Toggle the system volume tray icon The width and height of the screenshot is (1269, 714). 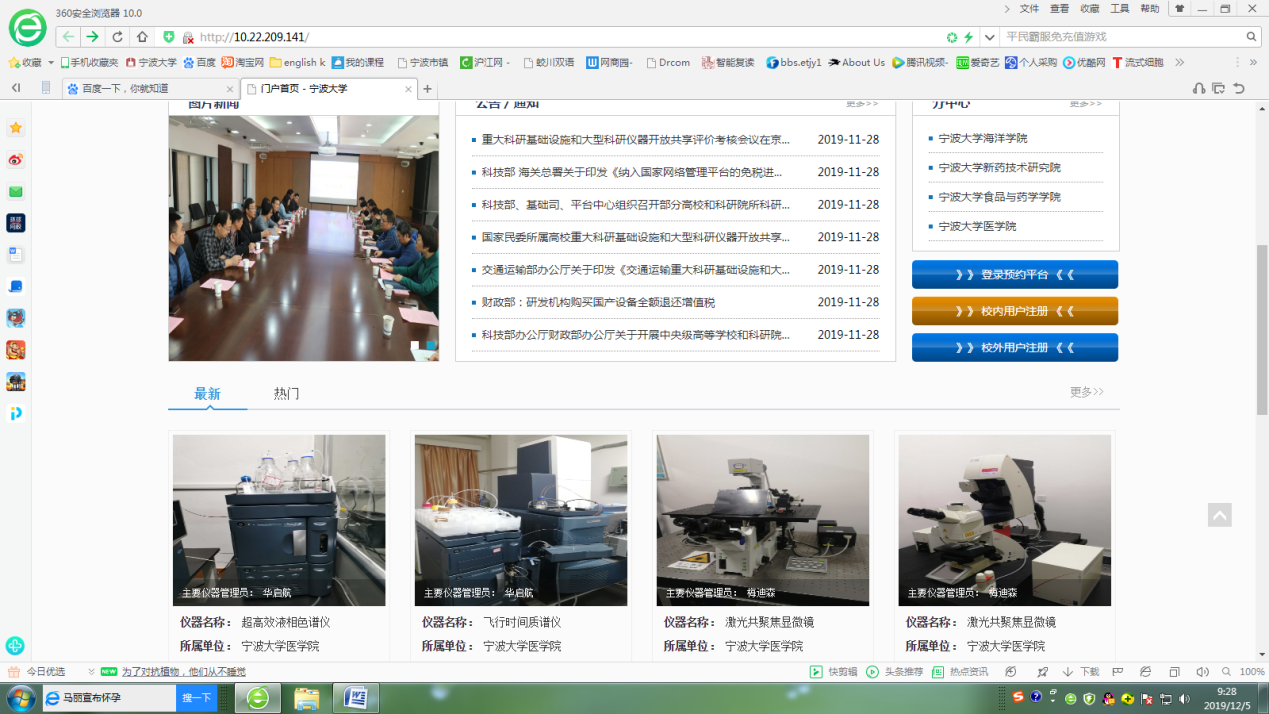pyautogui.click(x=1184, y=698)
